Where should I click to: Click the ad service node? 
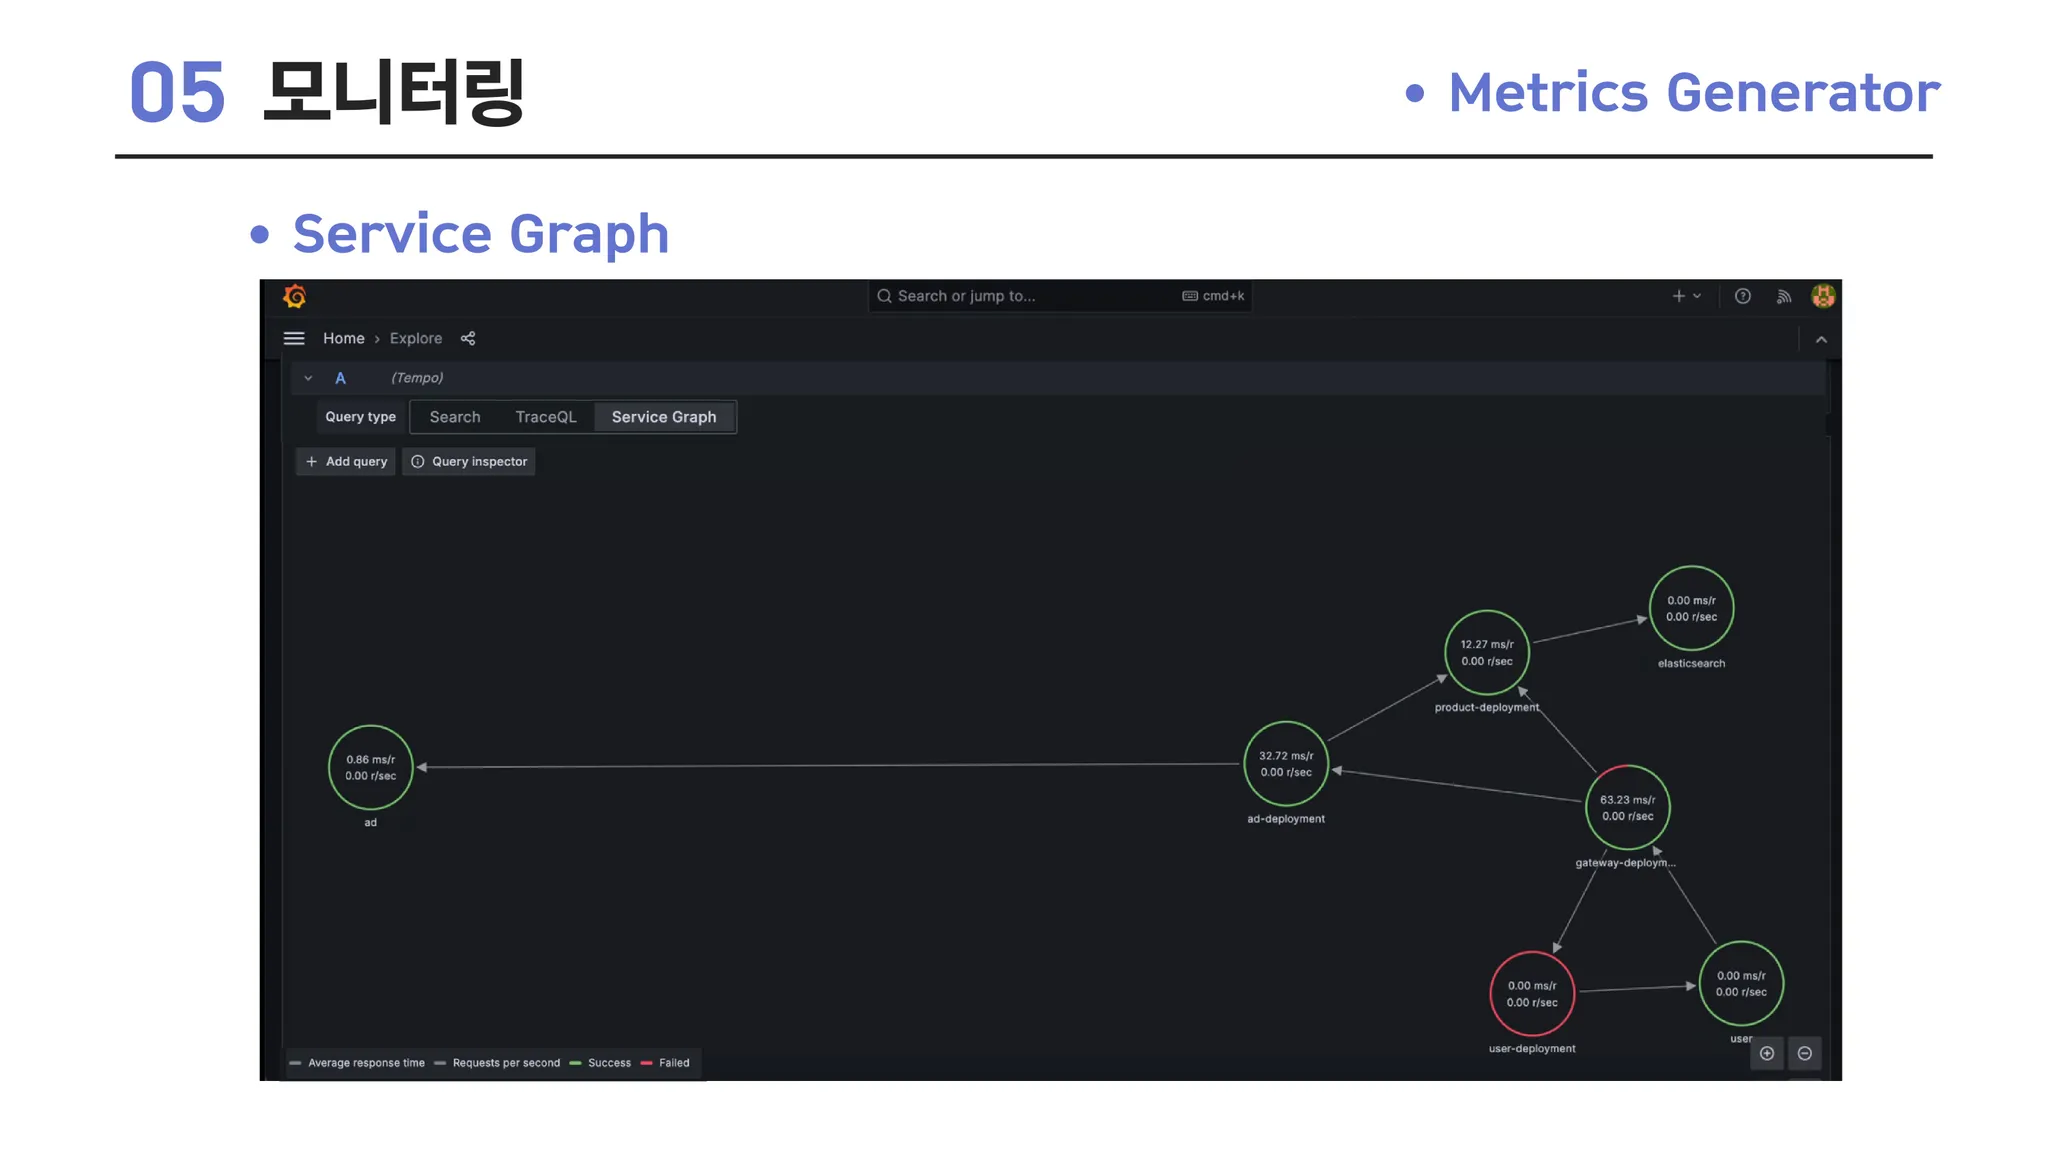click(x=371, y=767)
